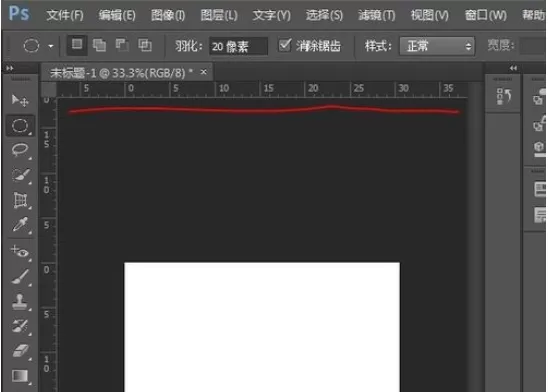Select the History Brush tool
Viewport: 548px width, 392px height.
click(20, 326)
